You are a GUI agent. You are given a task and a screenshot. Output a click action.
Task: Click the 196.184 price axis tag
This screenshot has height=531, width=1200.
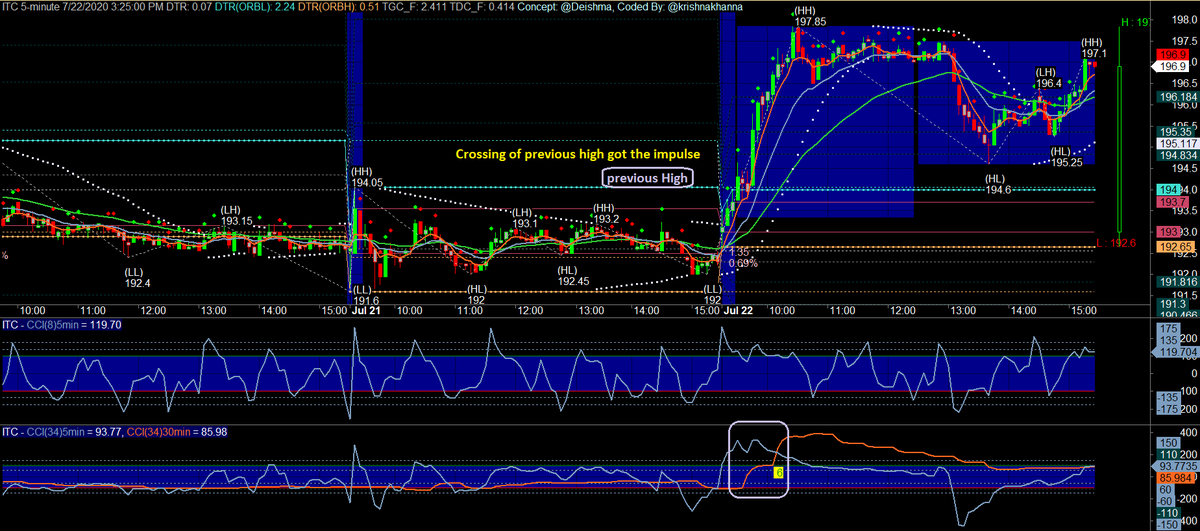pos(1177,98)
